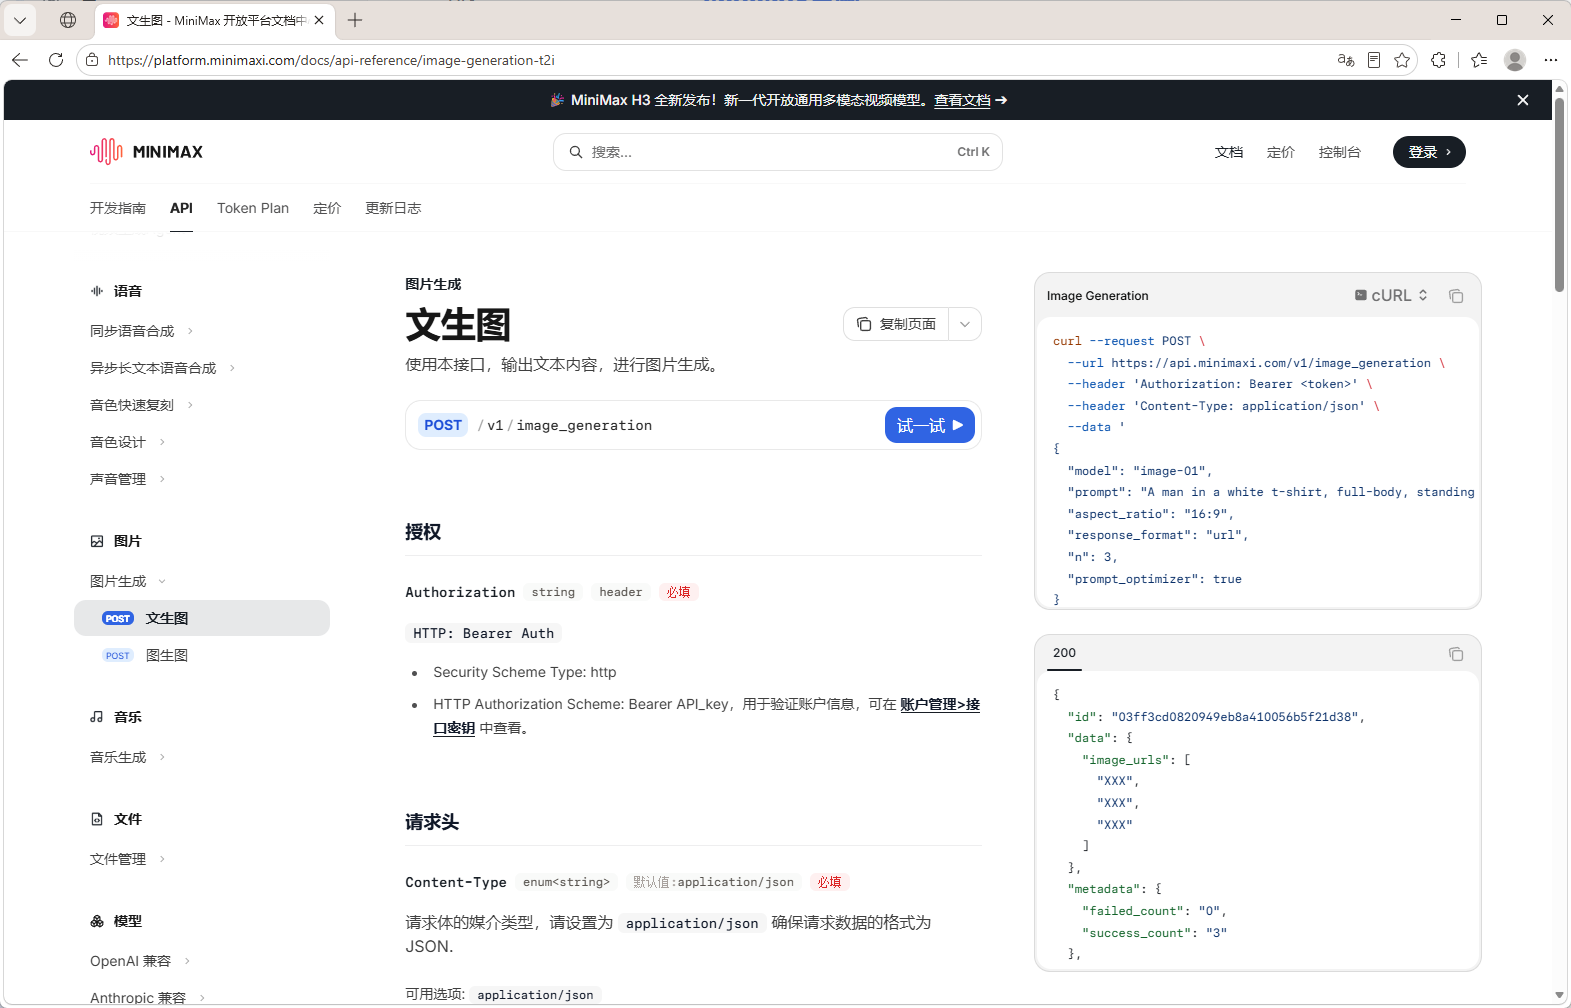1571x1008 pixels.
Task: Open the tab search dropdown arrow
Action: coord(20,20)
